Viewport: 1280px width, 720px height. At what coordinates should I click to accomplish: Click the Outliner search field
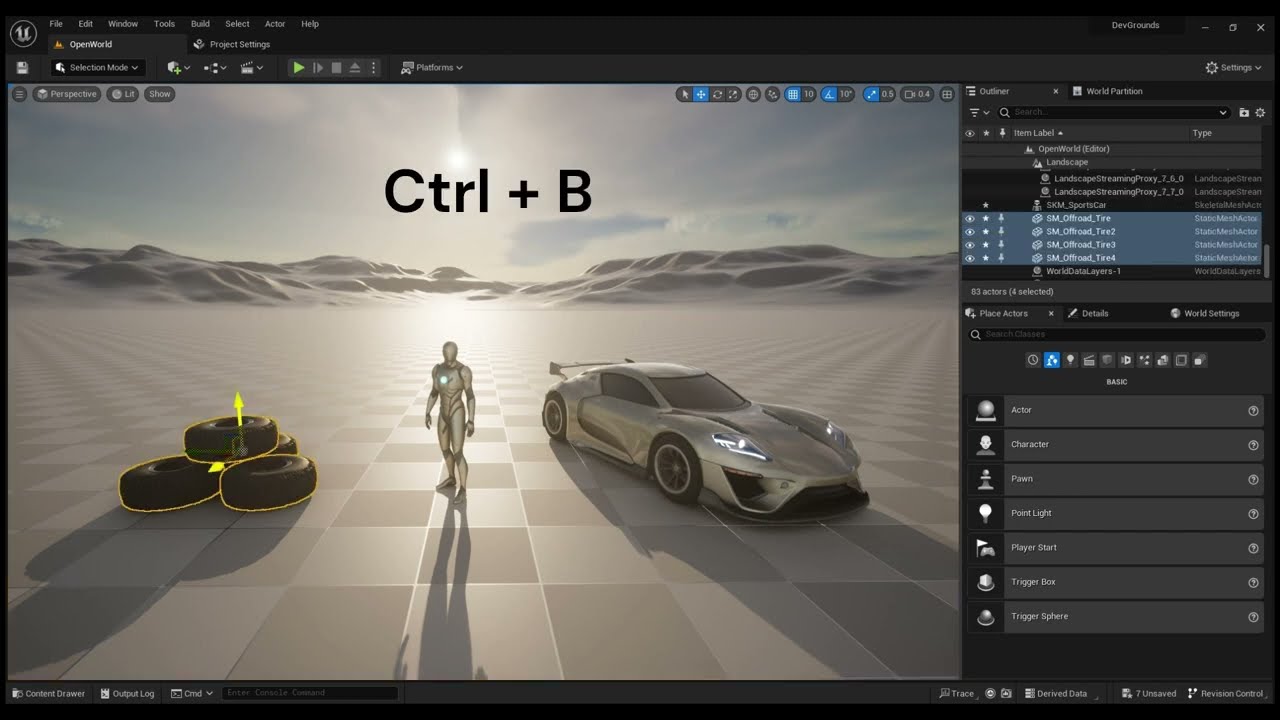pos(1114,112)
